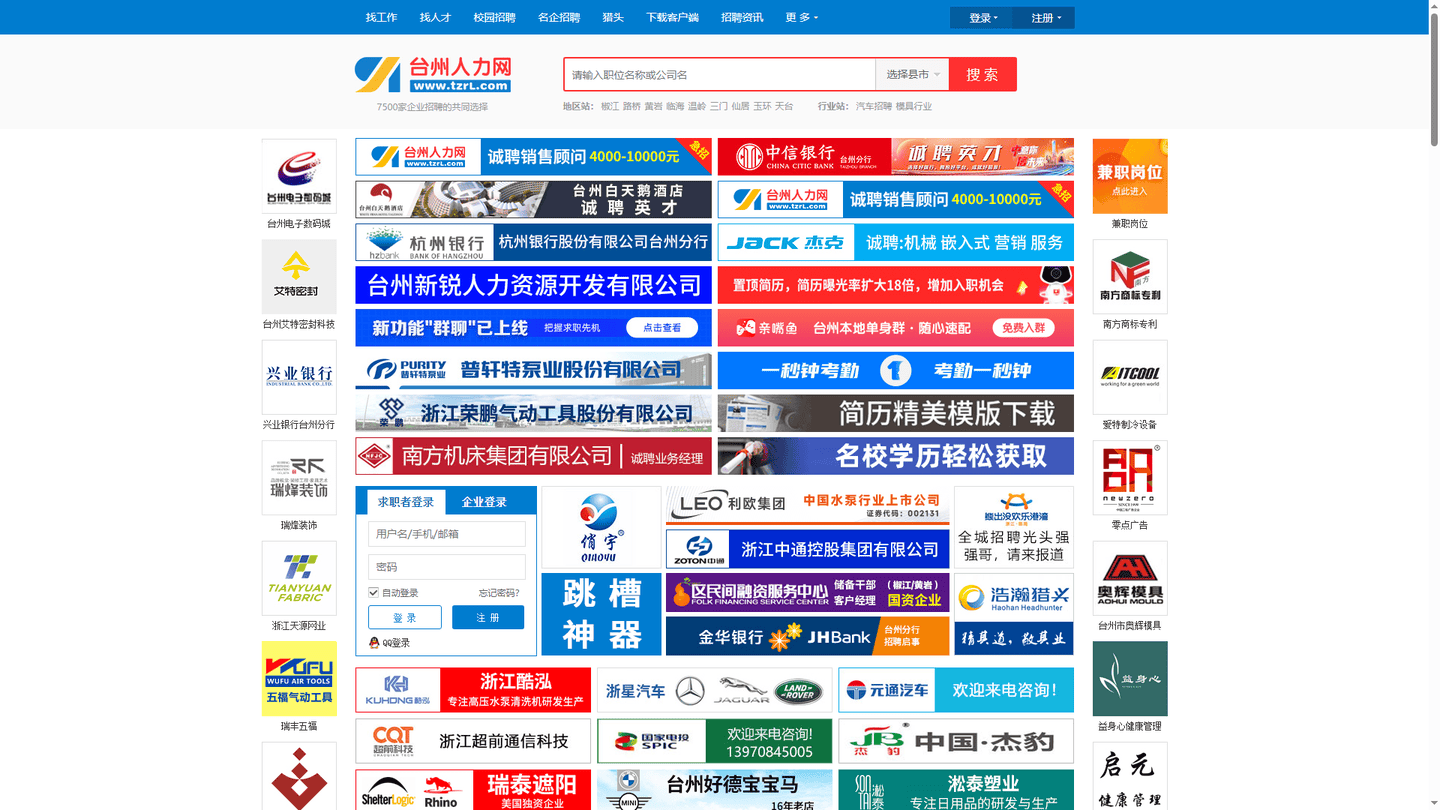This screenshot has height=810, width=1440.
Task: Open 零点广告 neuzero logo
Action: (x=1130, y=478)
